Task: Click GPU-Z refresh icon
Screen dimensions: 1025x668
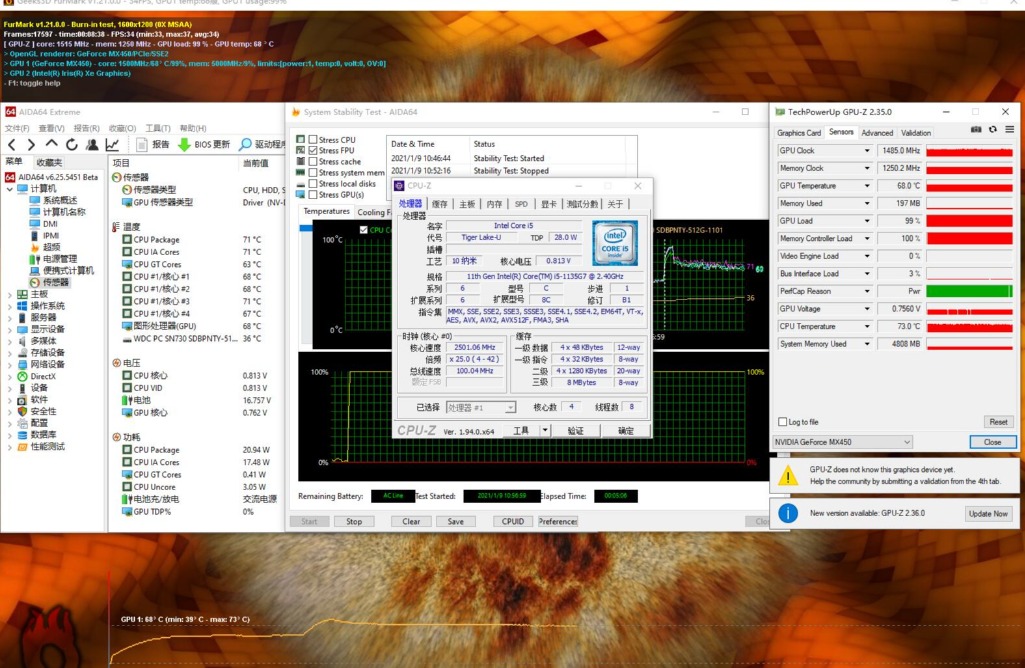Action: (993, 129)
